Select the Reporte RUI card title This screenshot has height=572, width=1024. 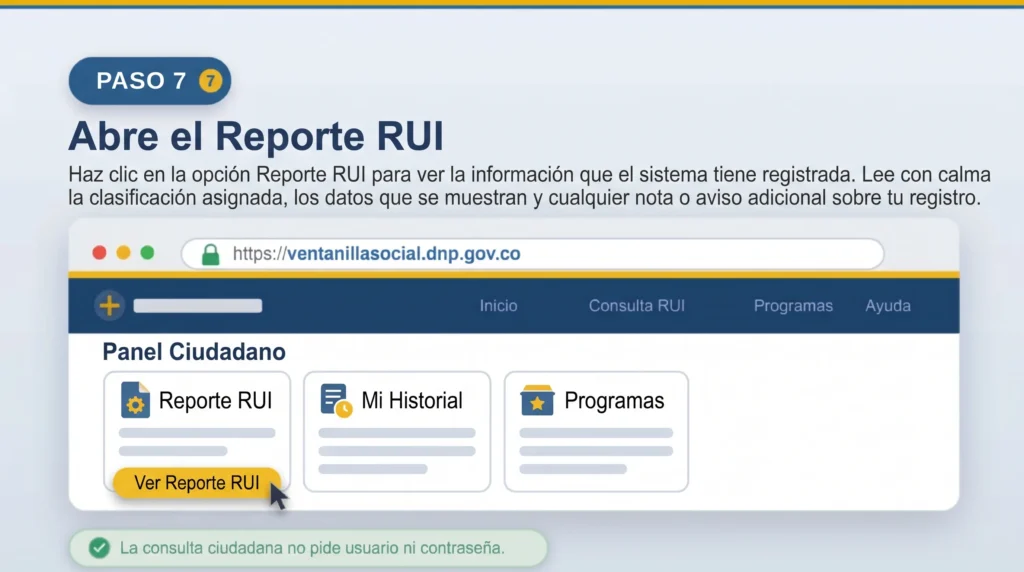coord(216,400)
